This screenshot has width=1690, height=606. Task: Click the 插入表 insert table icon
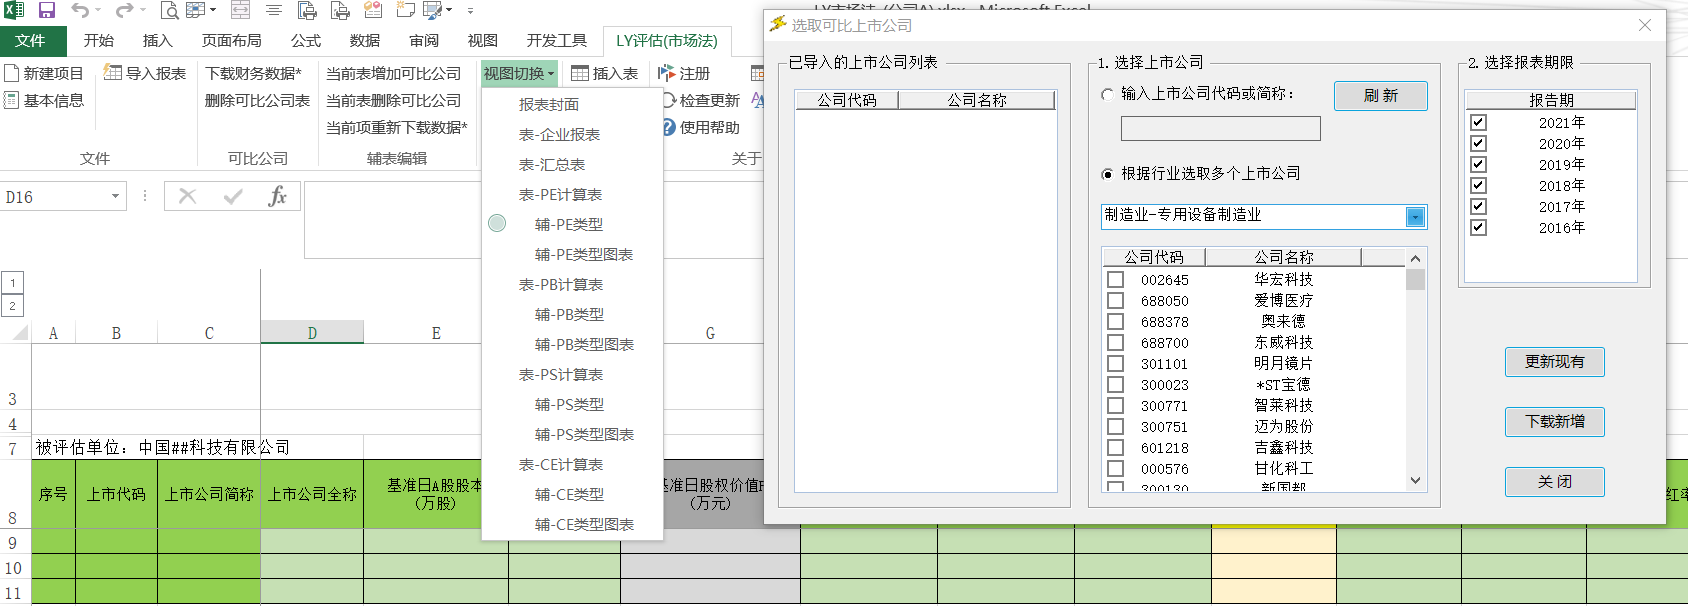[x=580, y=73]
